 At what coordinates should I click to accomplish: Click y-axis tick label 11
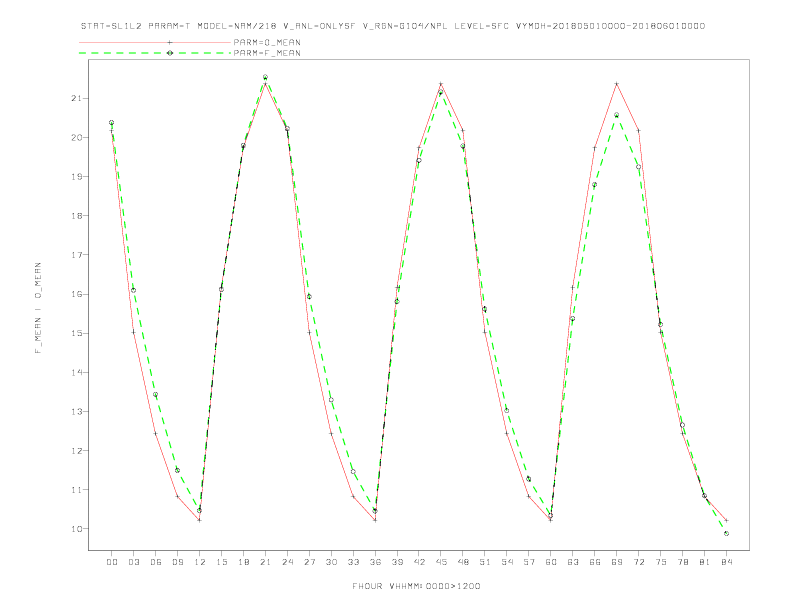pos(77,490)
